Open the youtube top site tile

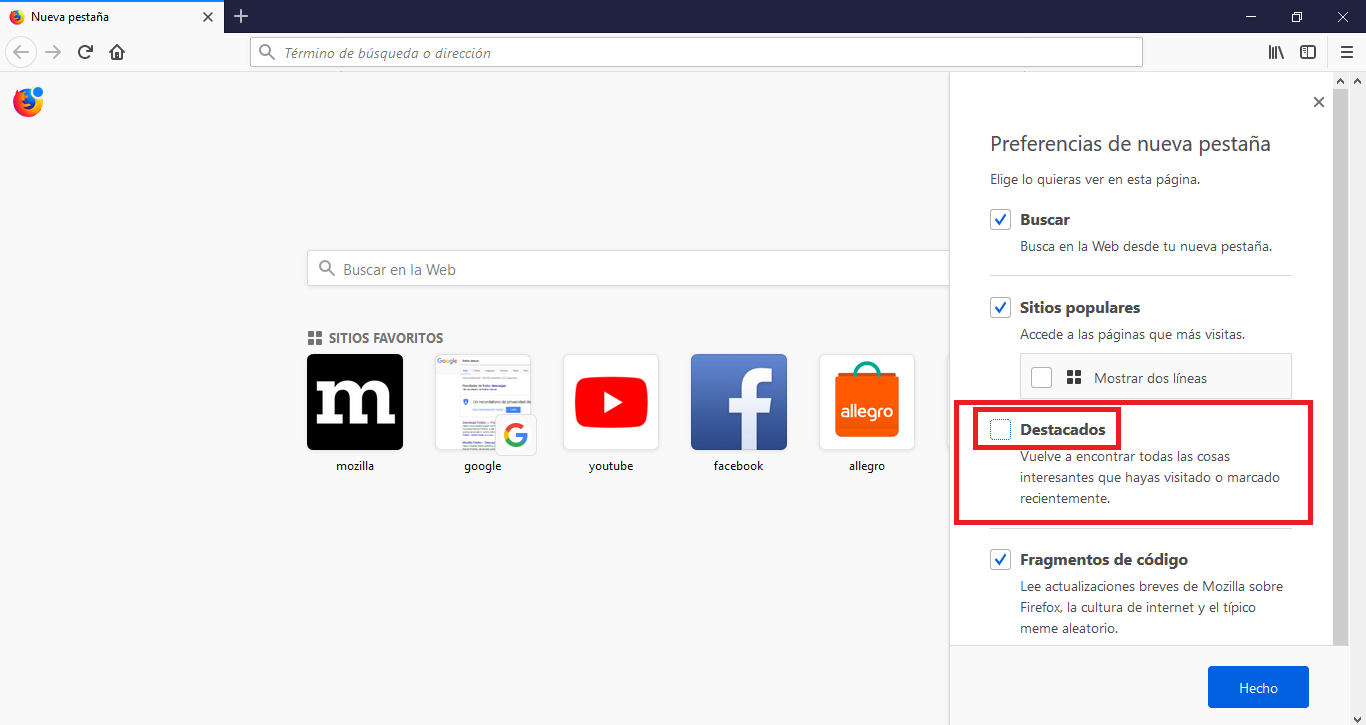[611, 402]
